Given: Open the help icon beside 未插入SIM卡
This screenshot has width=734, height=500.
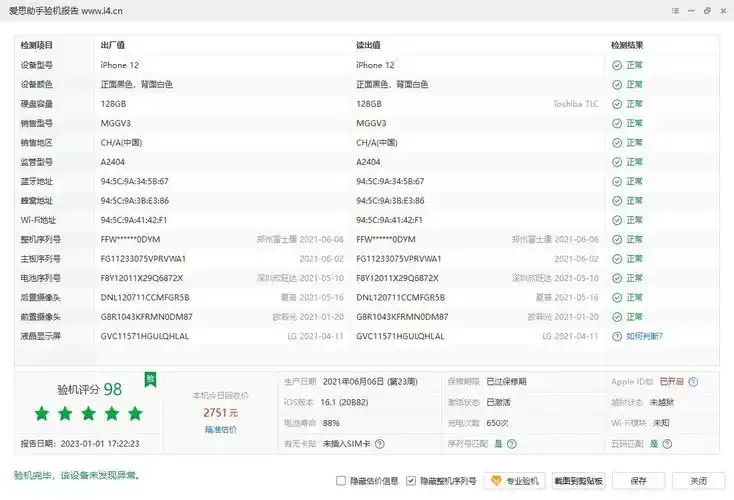Looking at the screenshot, I should [380, 443].
